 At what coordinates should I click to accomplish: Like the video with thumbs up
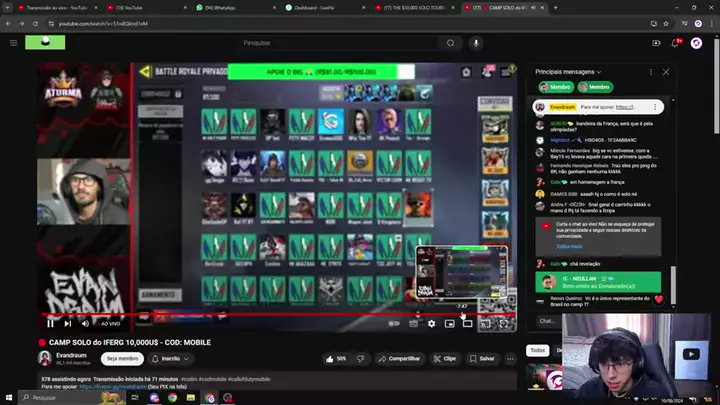point(335,358)
